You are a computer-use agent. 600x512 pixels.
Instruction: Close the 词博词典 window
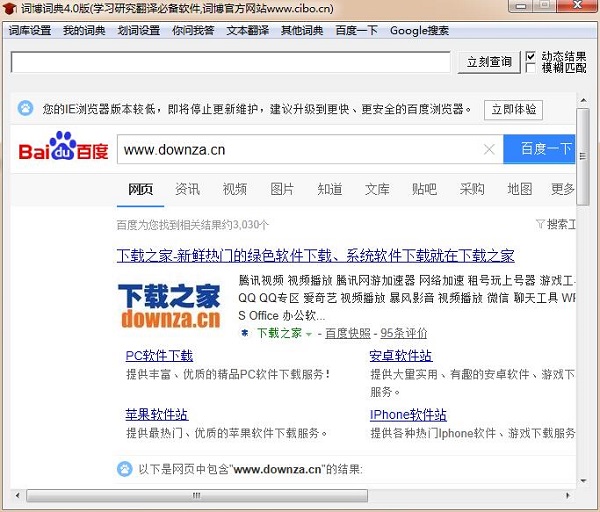pos(577,6)
